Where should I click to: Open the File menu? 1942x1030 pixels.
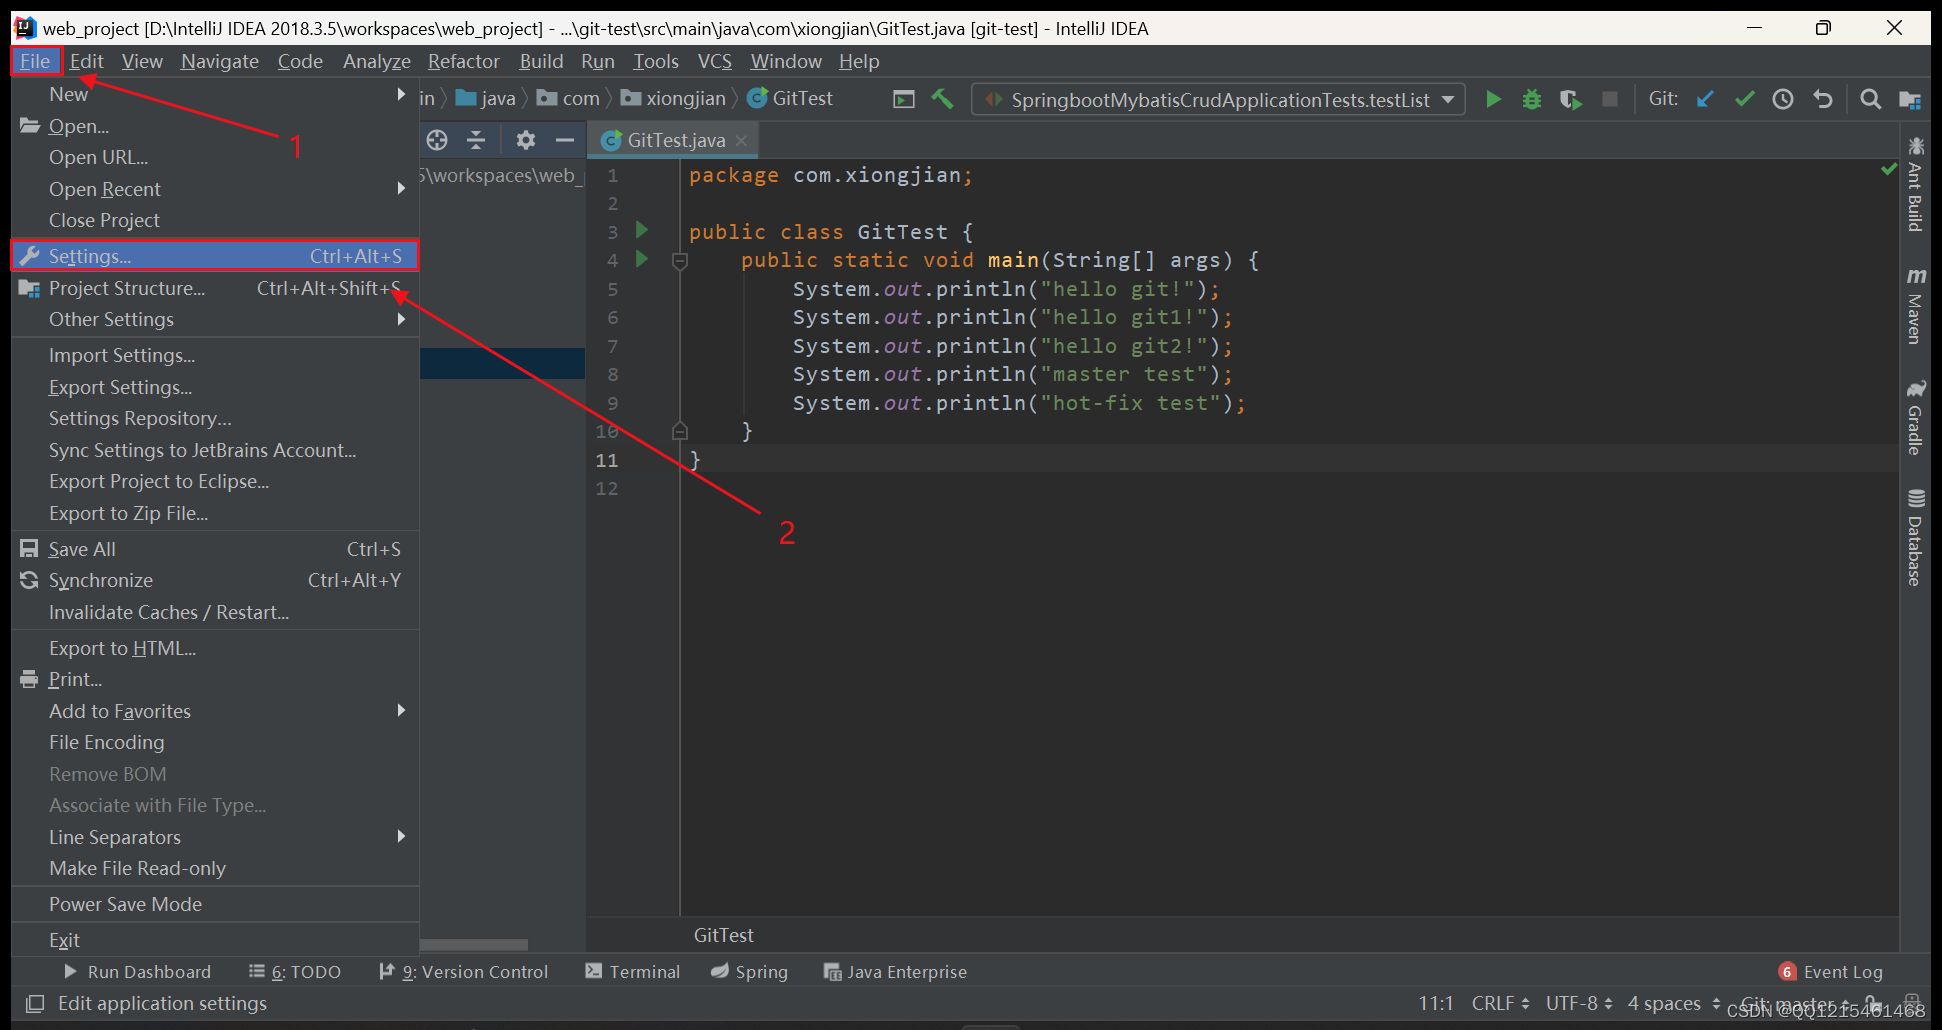(x=35, y=61)
